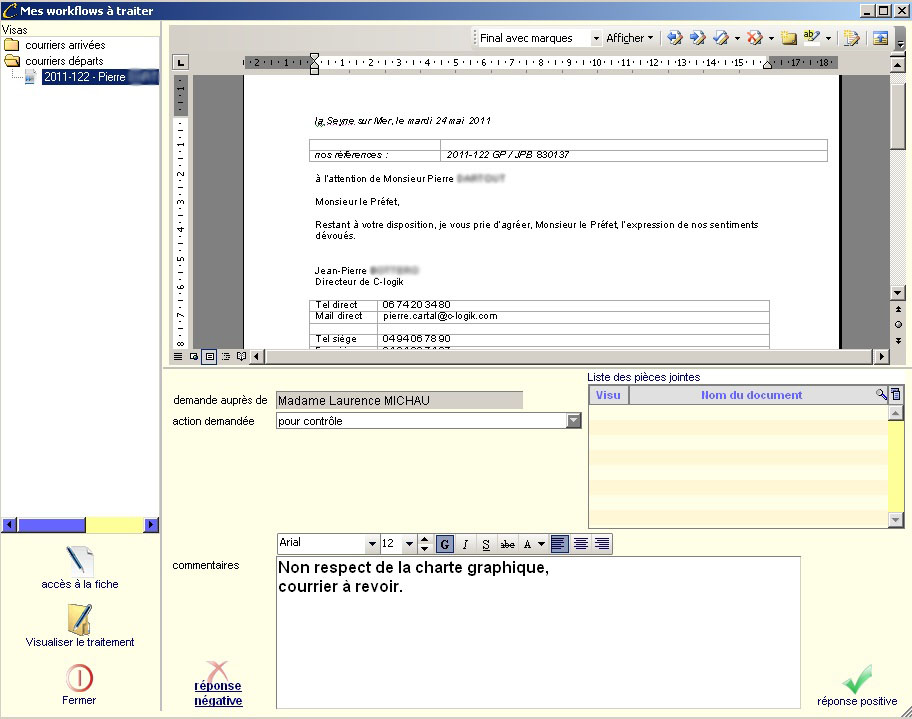
Task: Select the 'courriers arrivées' folder
Action: (64, 45)
